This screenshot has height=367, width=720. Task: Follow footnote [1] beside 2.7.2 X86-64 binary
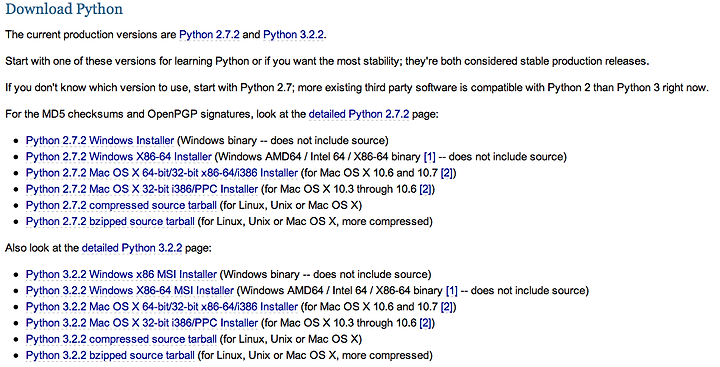pos(429,157)
